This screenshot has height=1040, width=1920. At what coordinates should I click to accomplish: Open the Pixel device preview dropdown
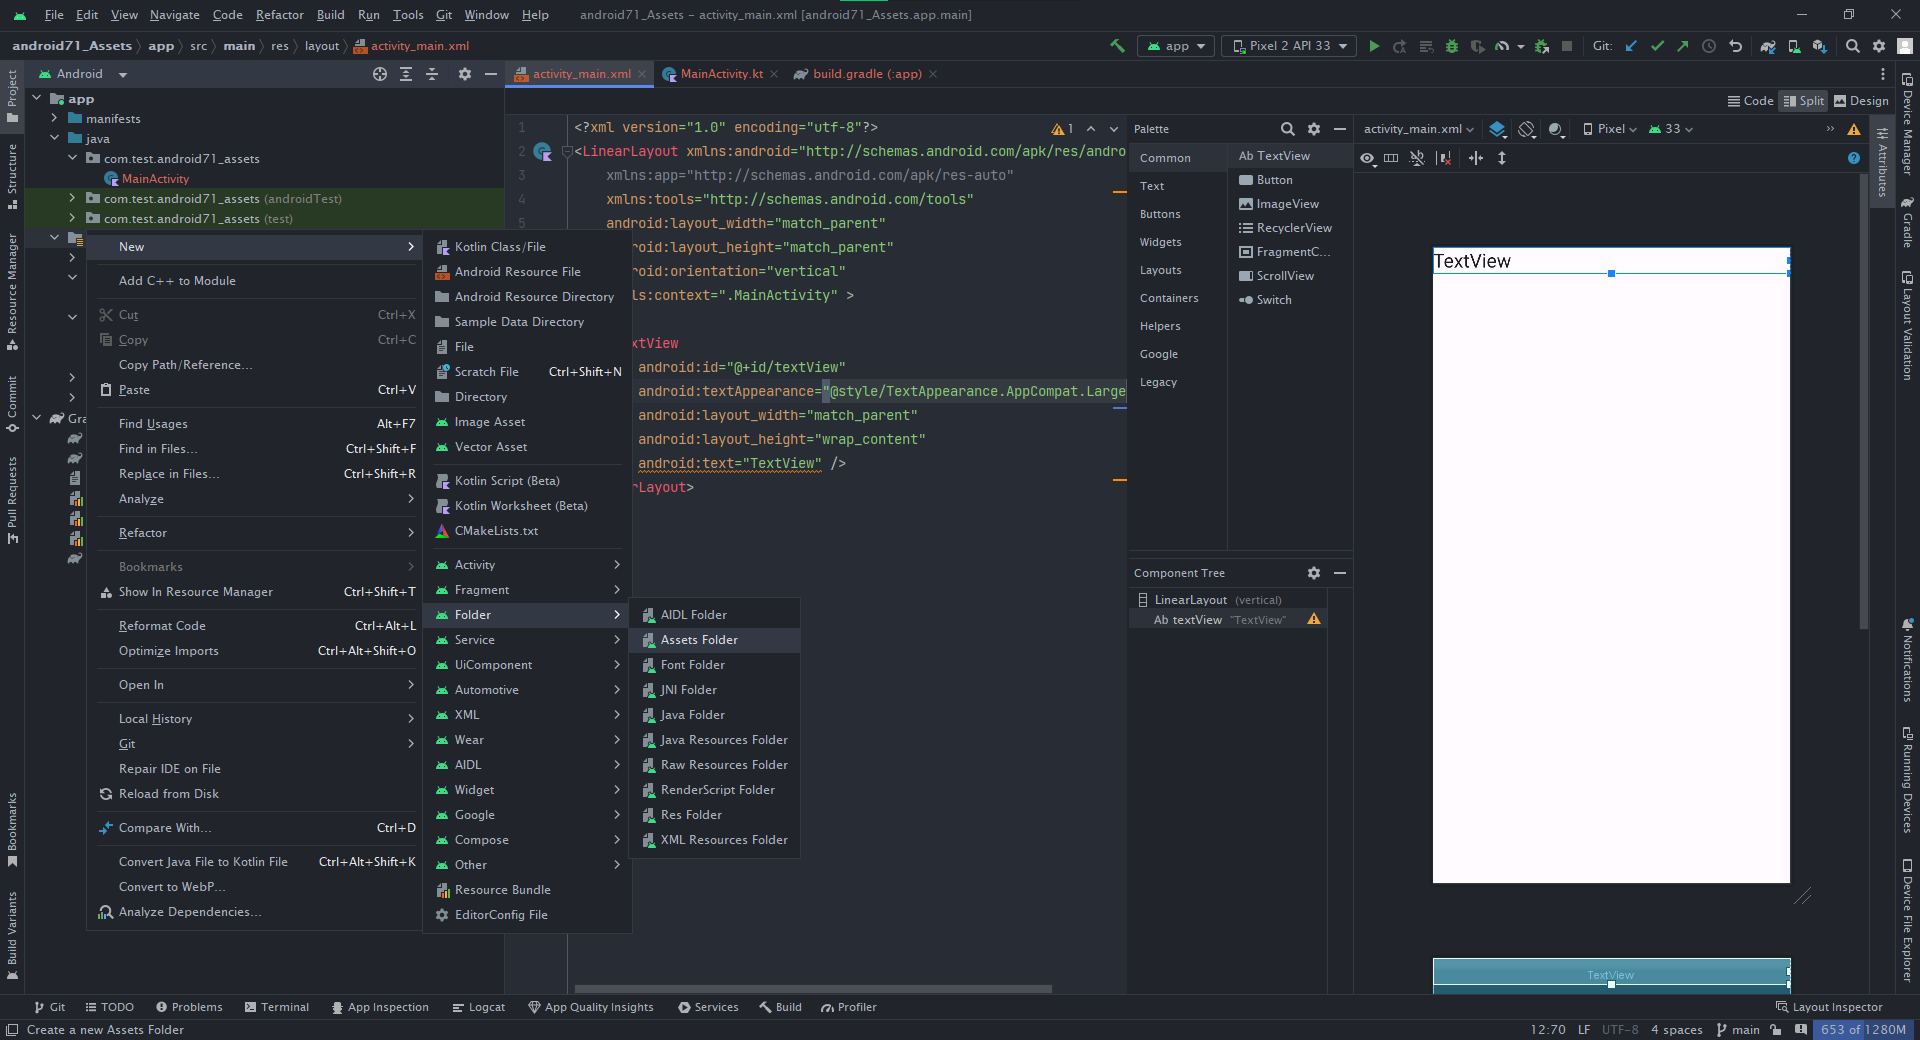click(1609, 129)
